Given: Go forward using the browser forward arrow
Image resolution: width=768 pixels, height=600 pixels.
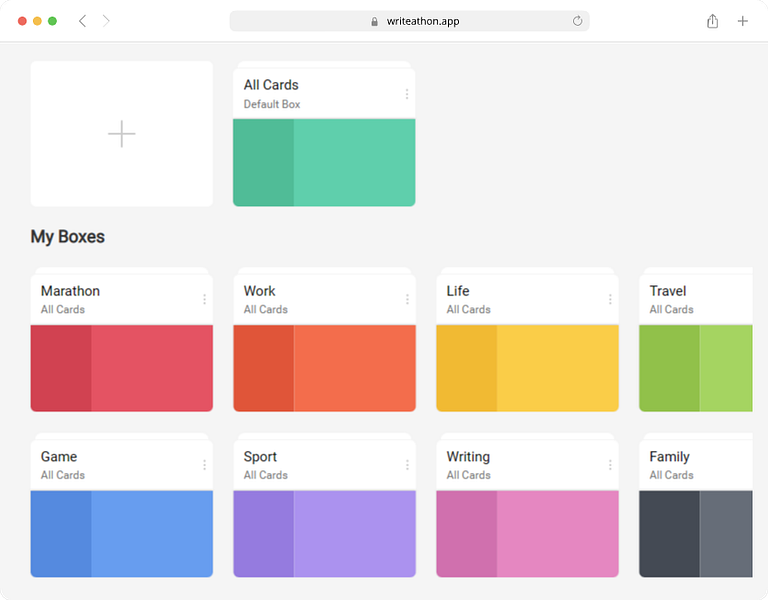Looking at the screenshot, I should [x=106, y=21].
